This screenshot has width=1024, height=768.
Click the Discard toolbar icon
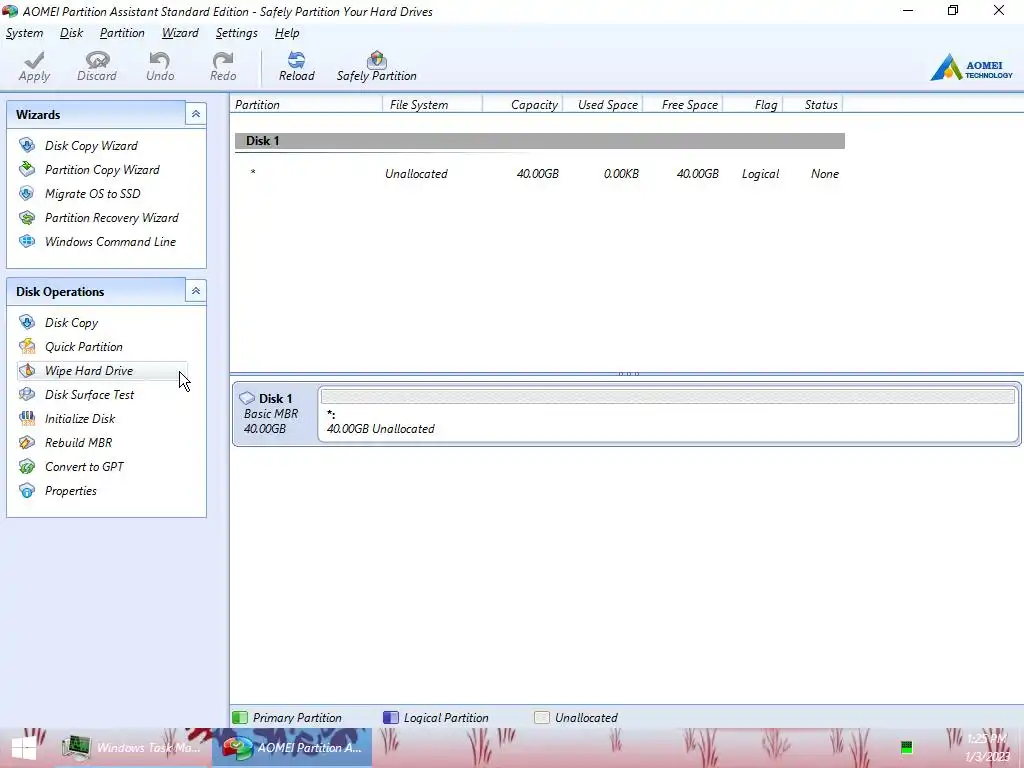click(97, 60)
